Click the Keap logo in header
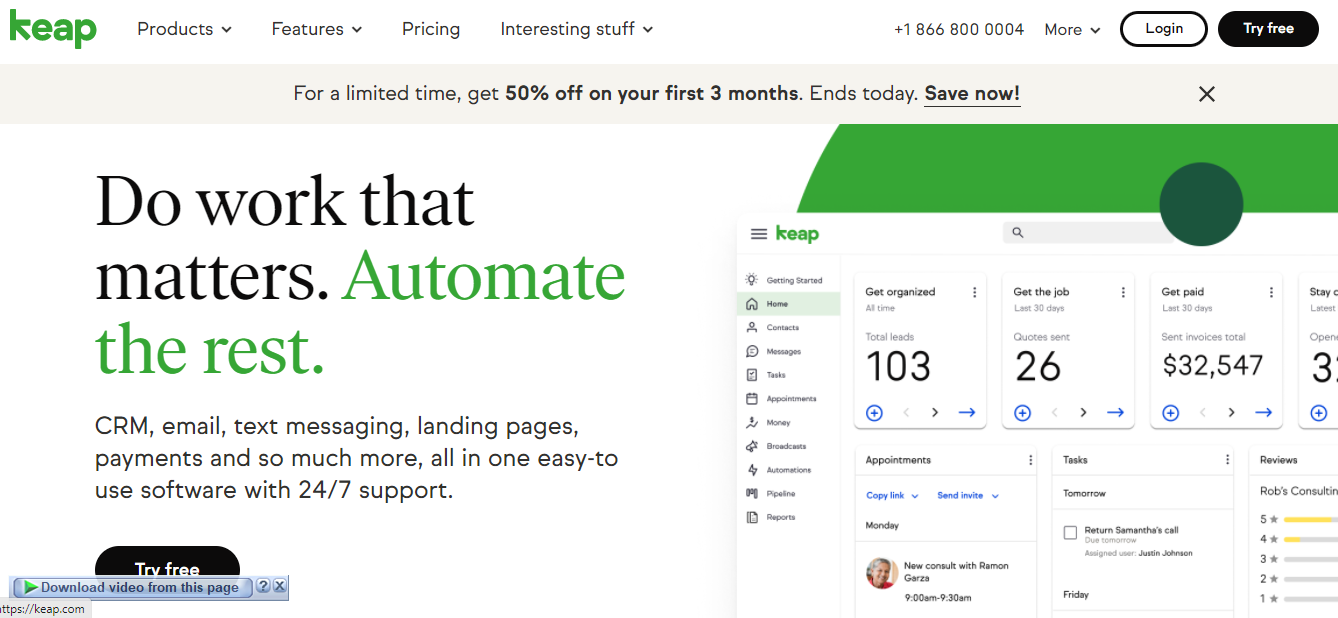Screen dimensions: 1338x618 pyautogui.click(x=53, y=29)
